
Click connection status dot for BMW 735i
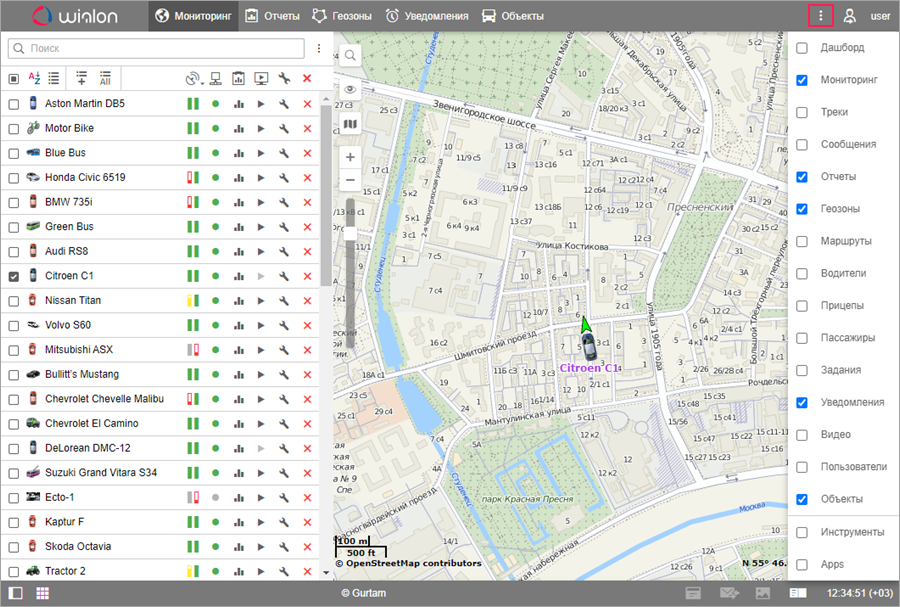point(215,203)
